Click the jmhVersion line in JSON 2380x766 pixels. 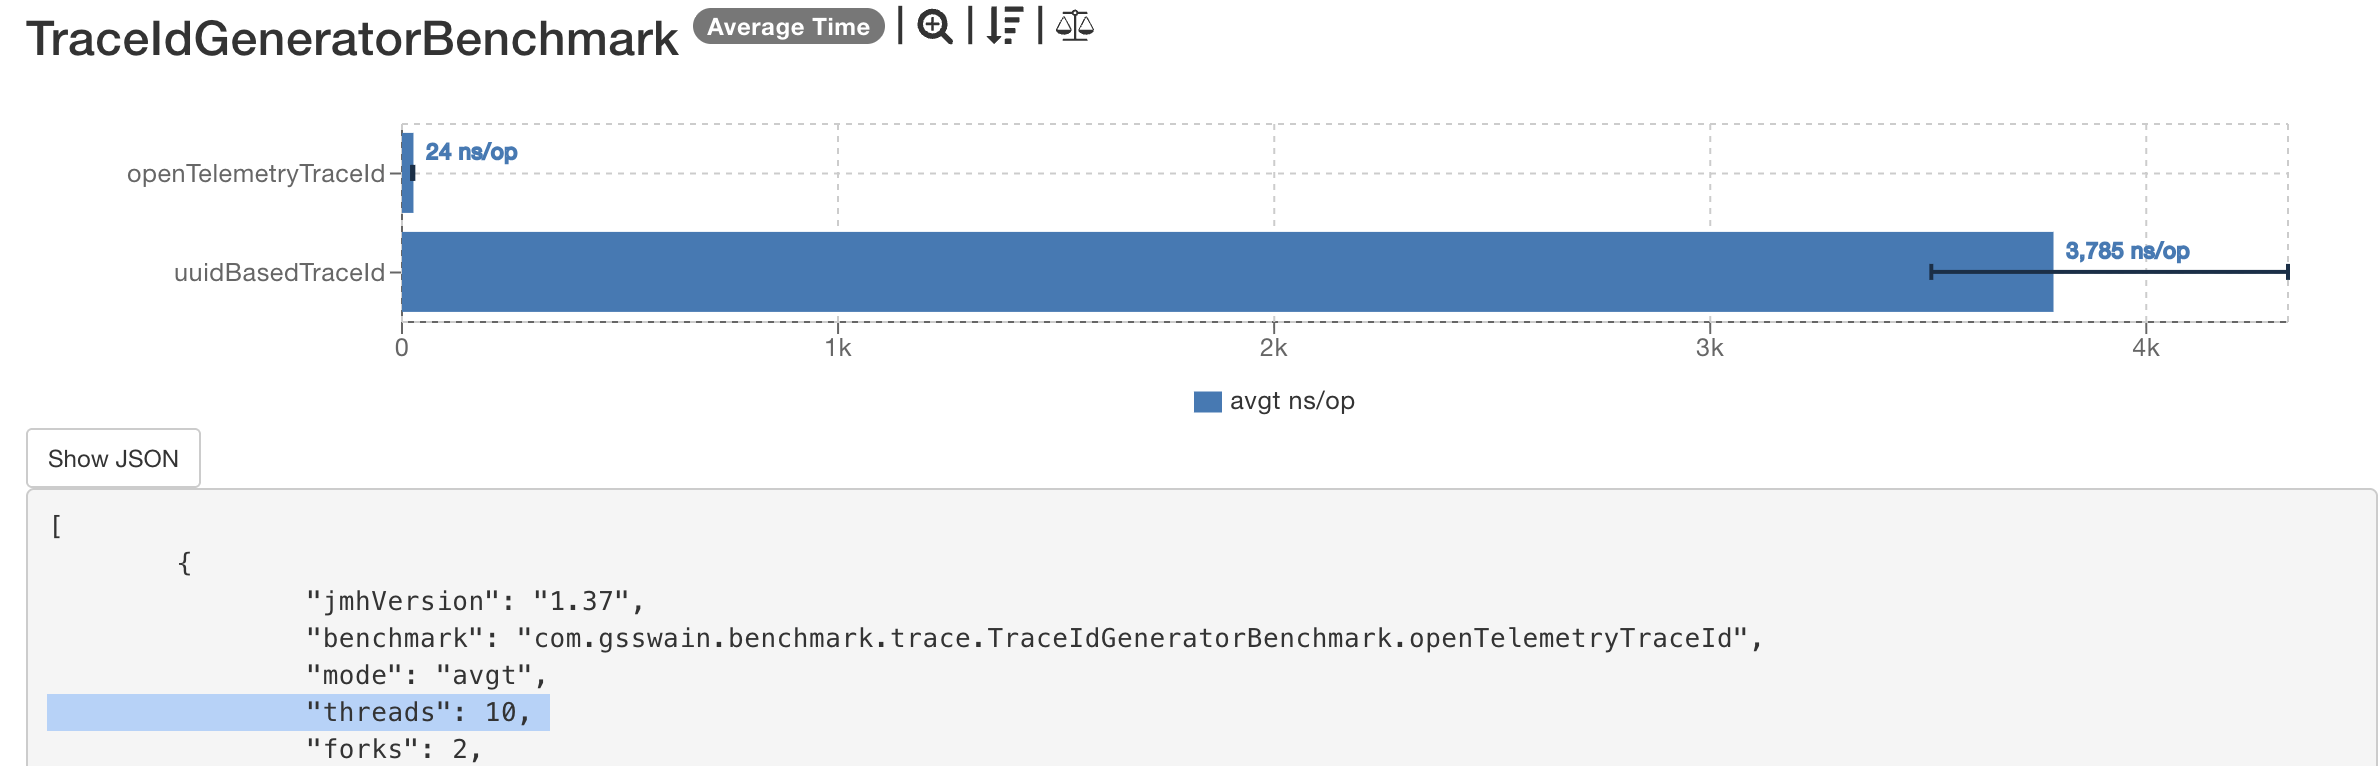(x=475, y=601)
